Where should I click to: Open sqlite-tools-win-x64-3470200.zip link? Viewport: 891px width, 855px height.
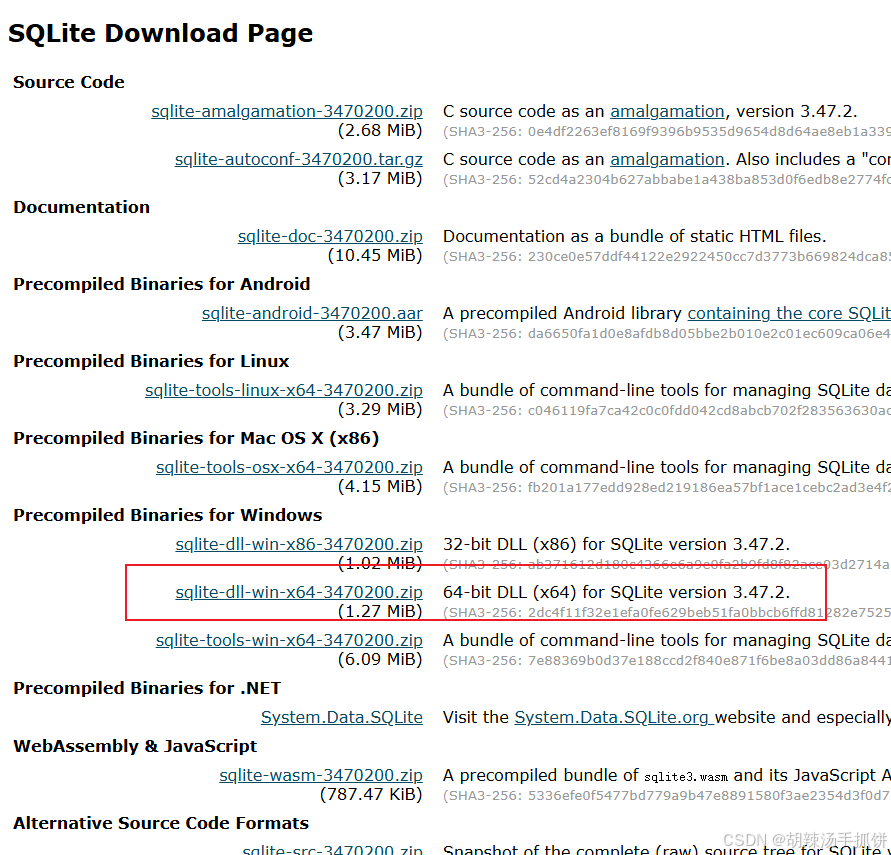click(289, 640)
